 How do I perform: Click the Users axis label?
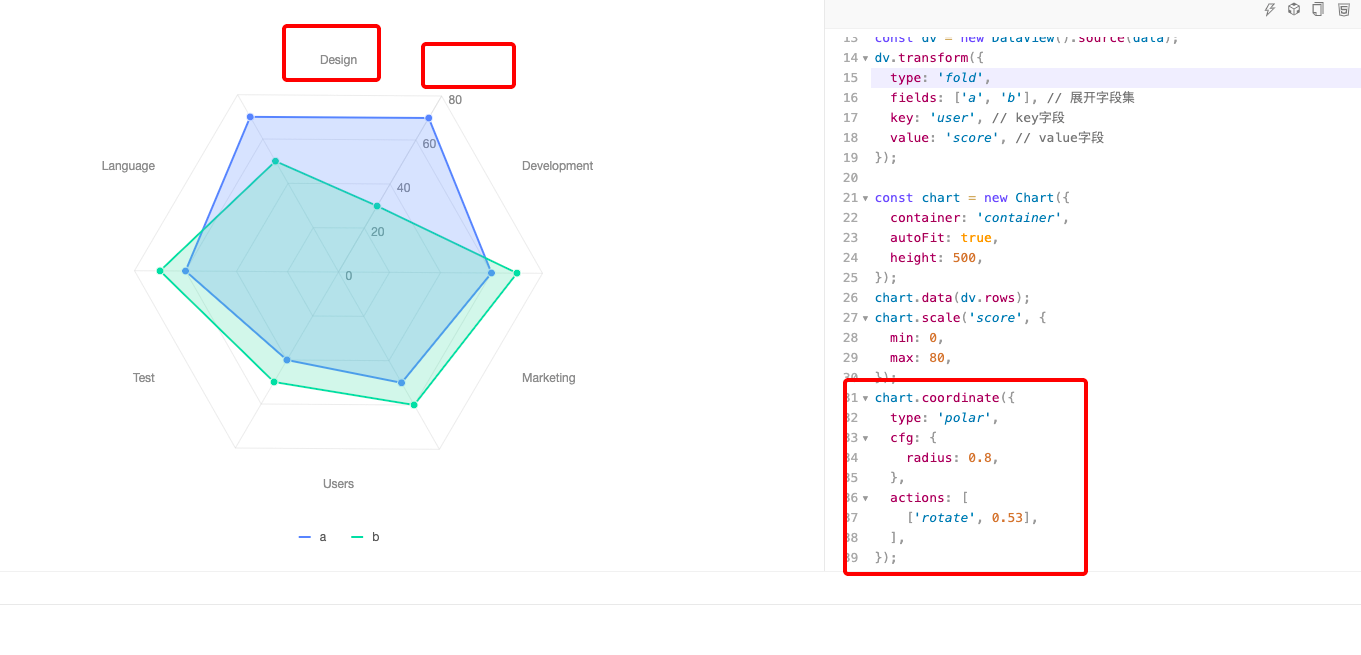point(338,483)
